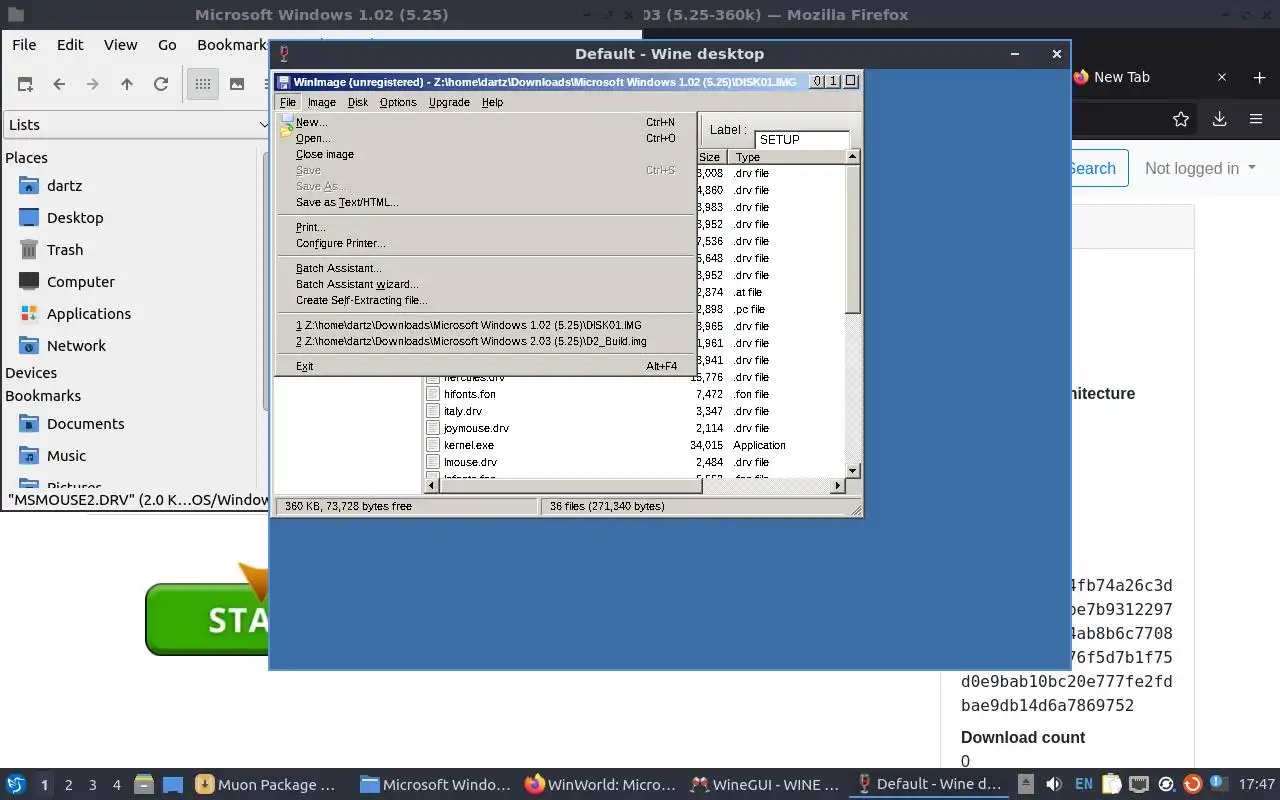Switch file manager to thumbnail view

(237, 84)
